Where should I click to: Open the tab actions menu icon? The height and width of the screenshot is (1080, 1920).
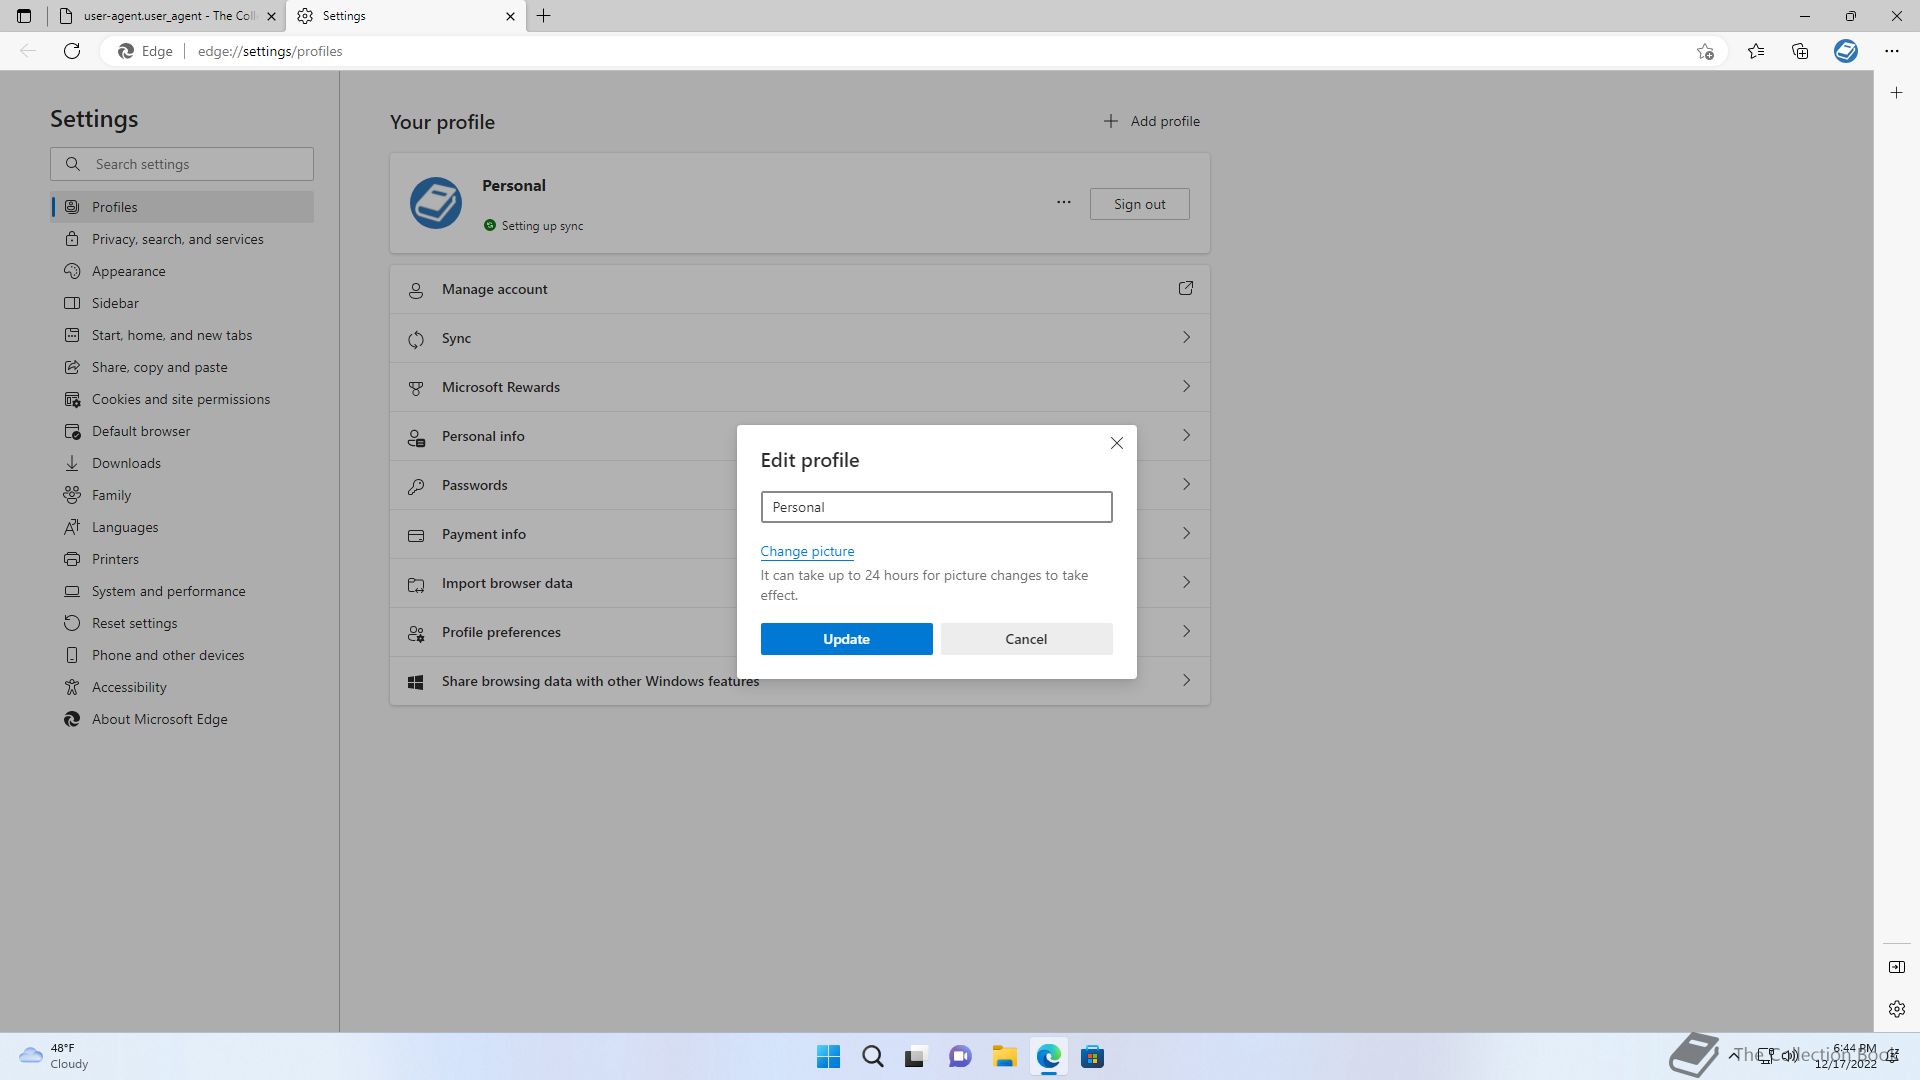pos(24,16)
